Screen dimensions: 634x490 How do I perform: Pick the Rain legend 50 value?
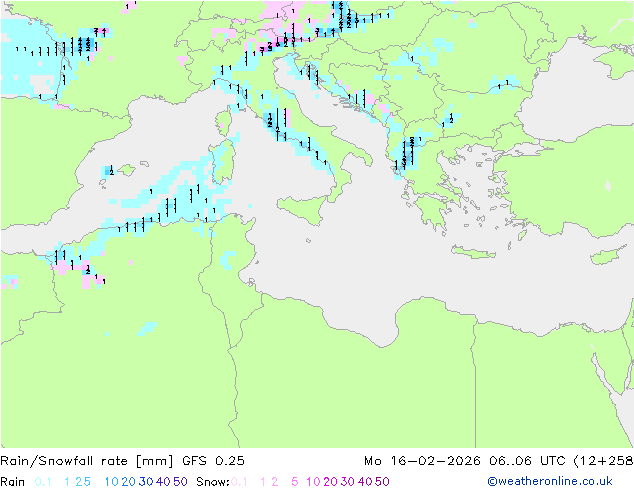coord(180,482)
